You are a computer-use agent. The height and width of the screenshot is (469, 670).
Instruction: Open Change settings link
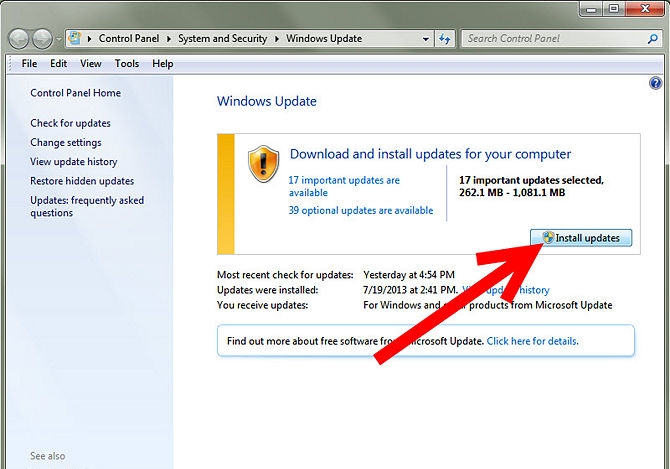pos(66,142)
